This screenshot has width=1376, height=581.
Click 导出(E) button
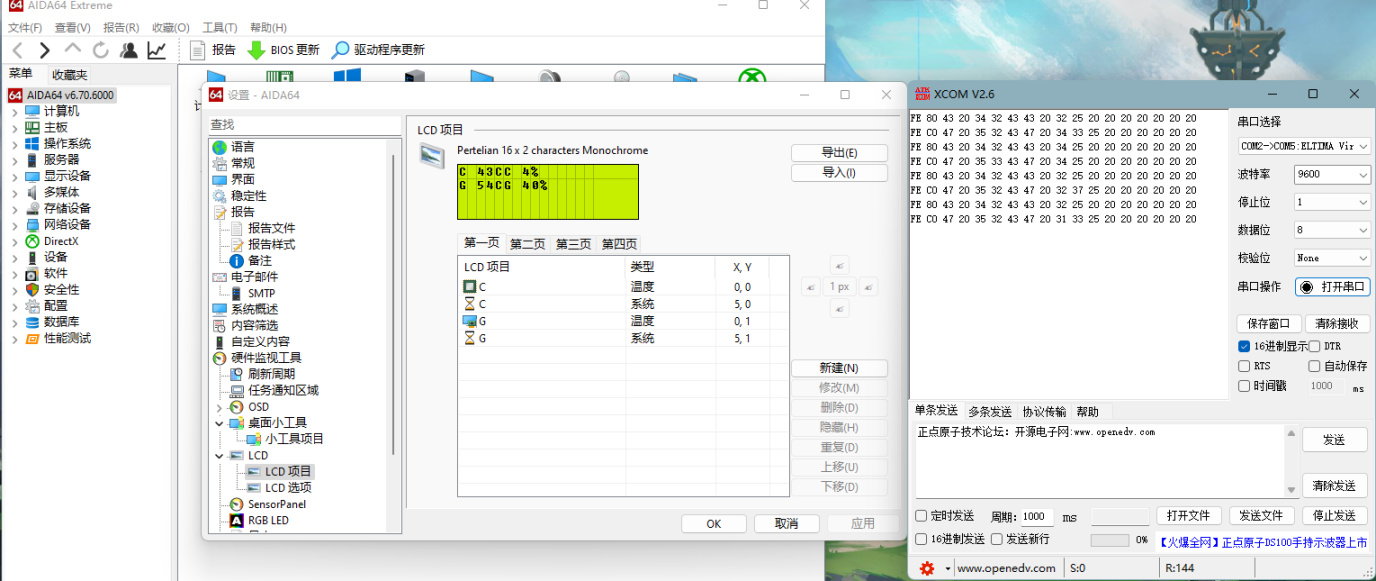839,153
